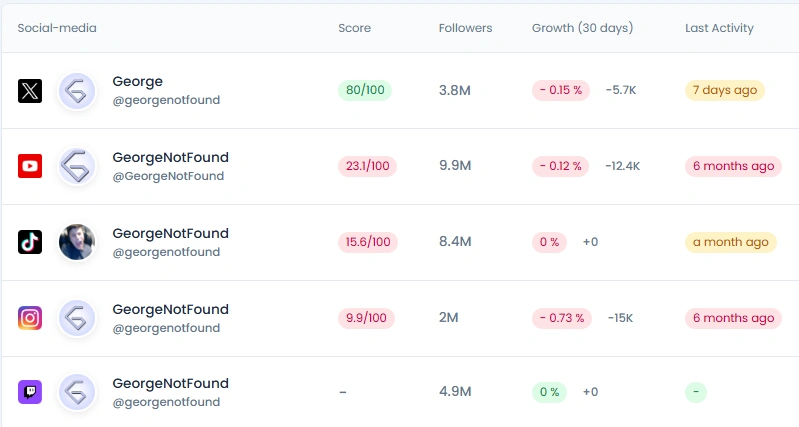Open the Instagram row profile avatar
The image size is (799, 427).
pos(77,318)
